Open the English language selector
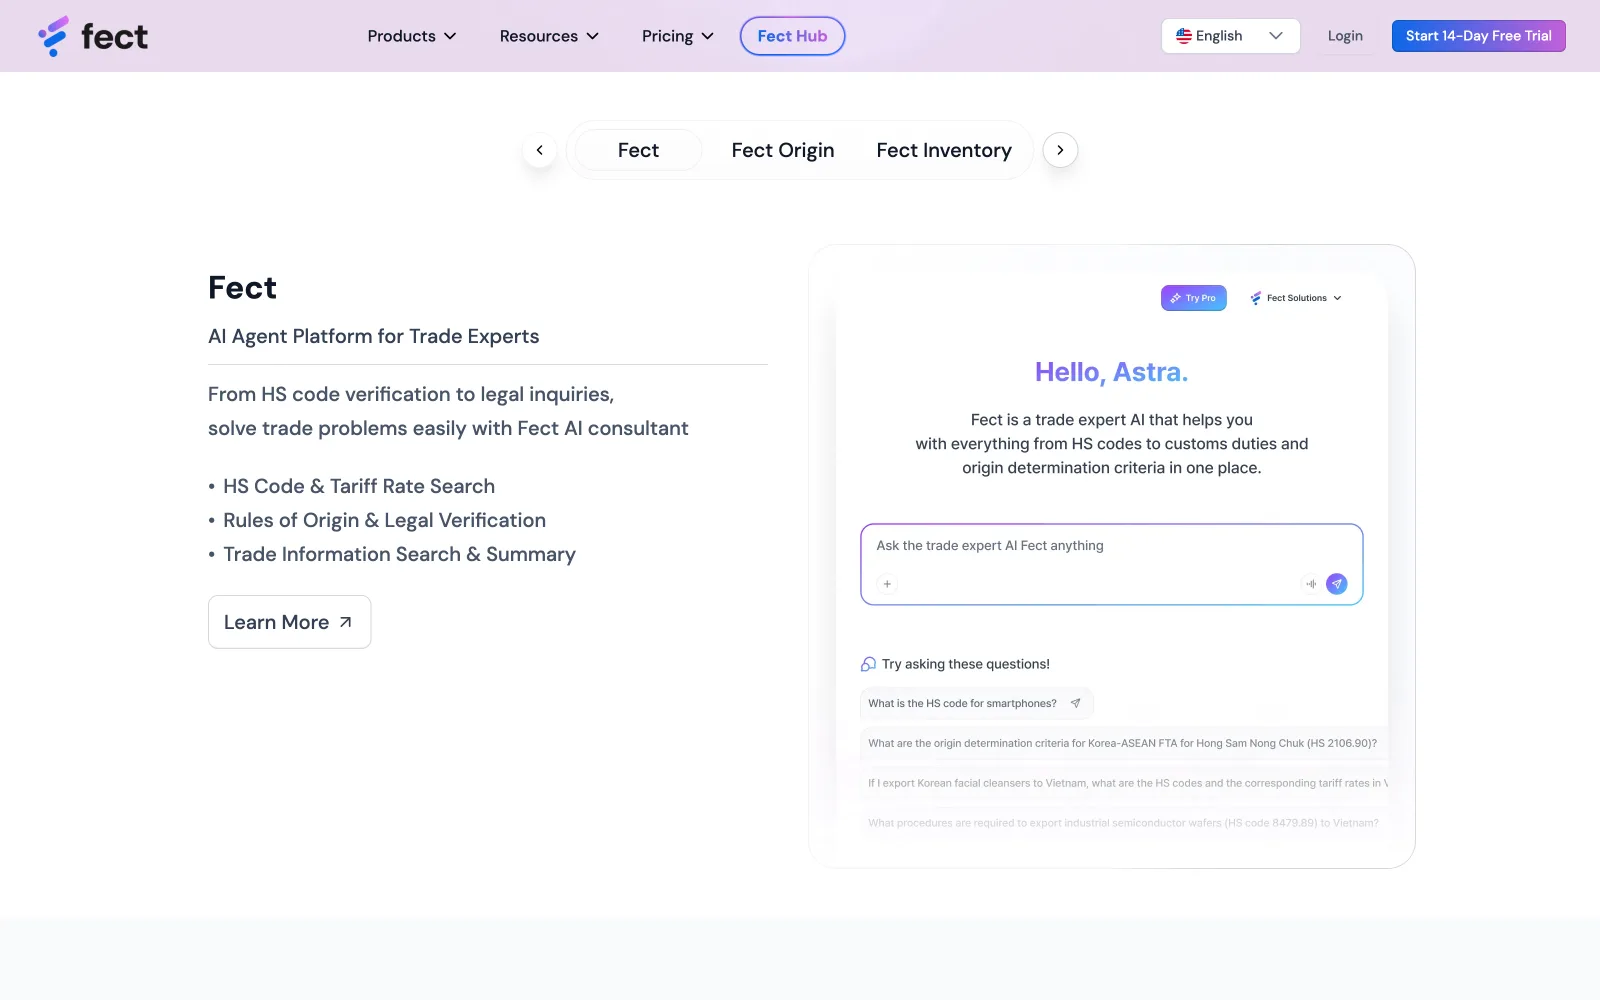Image resolution: width=1600 pixels, height=1000 pixels. [x=1231, y=36]
